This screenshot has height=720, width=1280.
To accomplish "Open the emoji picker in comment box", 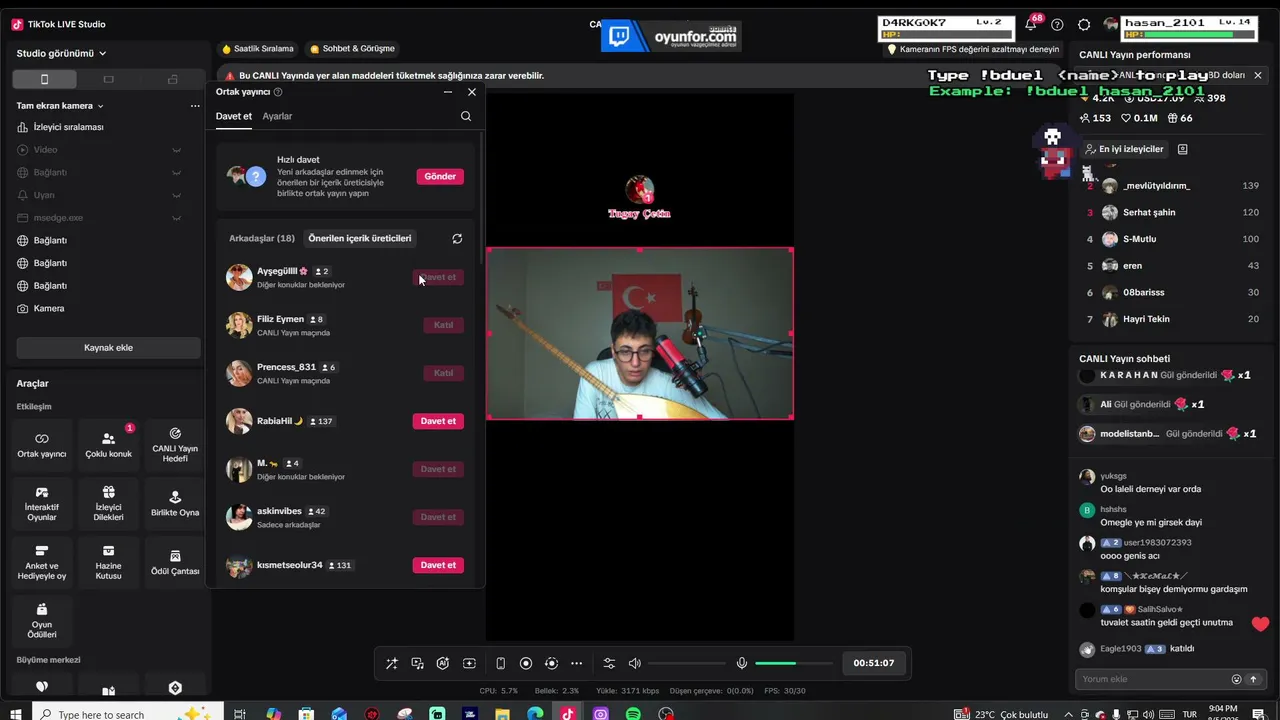I will [x=1236, y=679].
